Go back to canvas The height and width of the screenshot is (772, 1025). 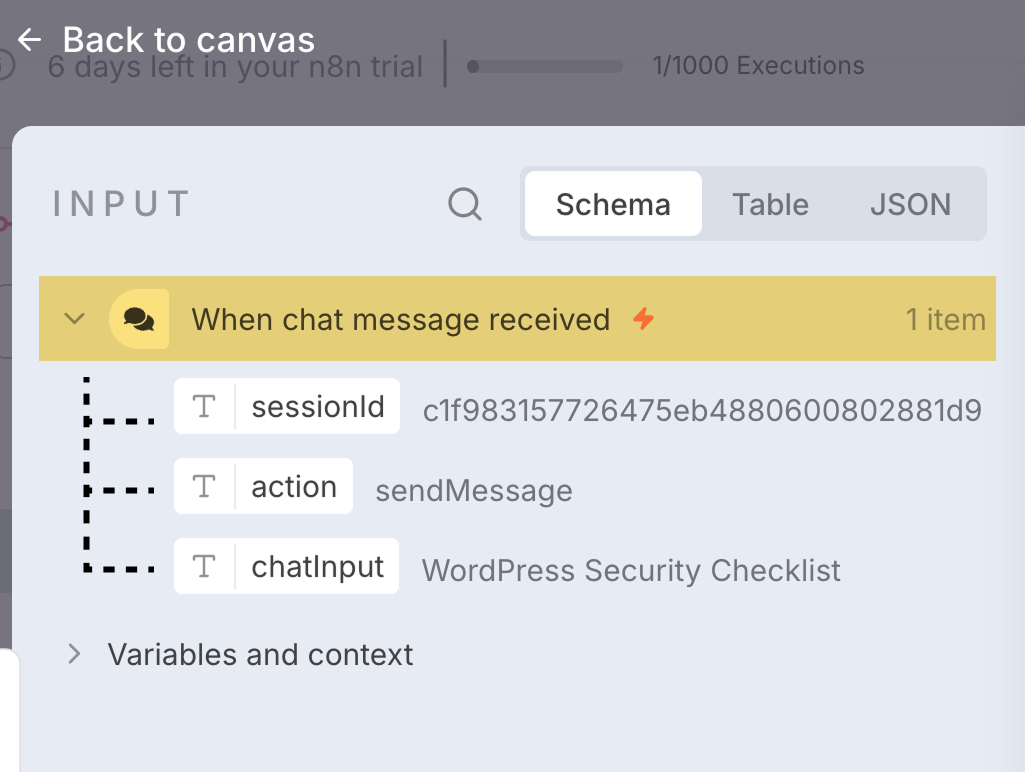[x=188, y=40]
